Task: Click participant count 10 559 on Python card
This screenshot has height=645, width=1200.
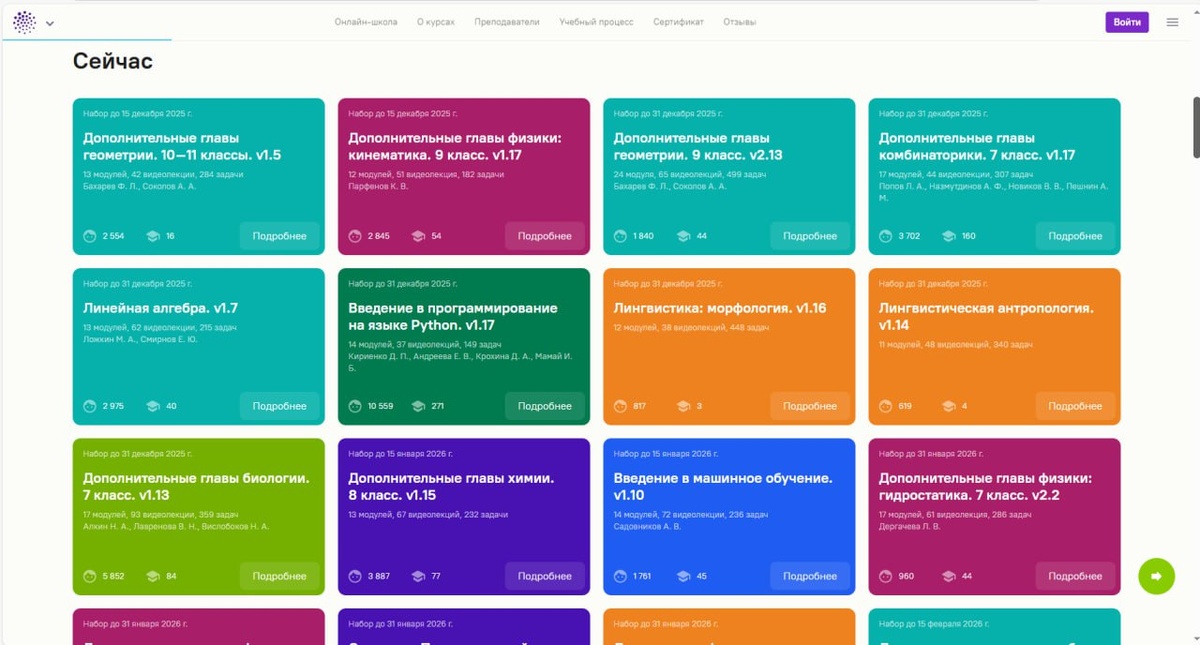Action: point(381,406)
